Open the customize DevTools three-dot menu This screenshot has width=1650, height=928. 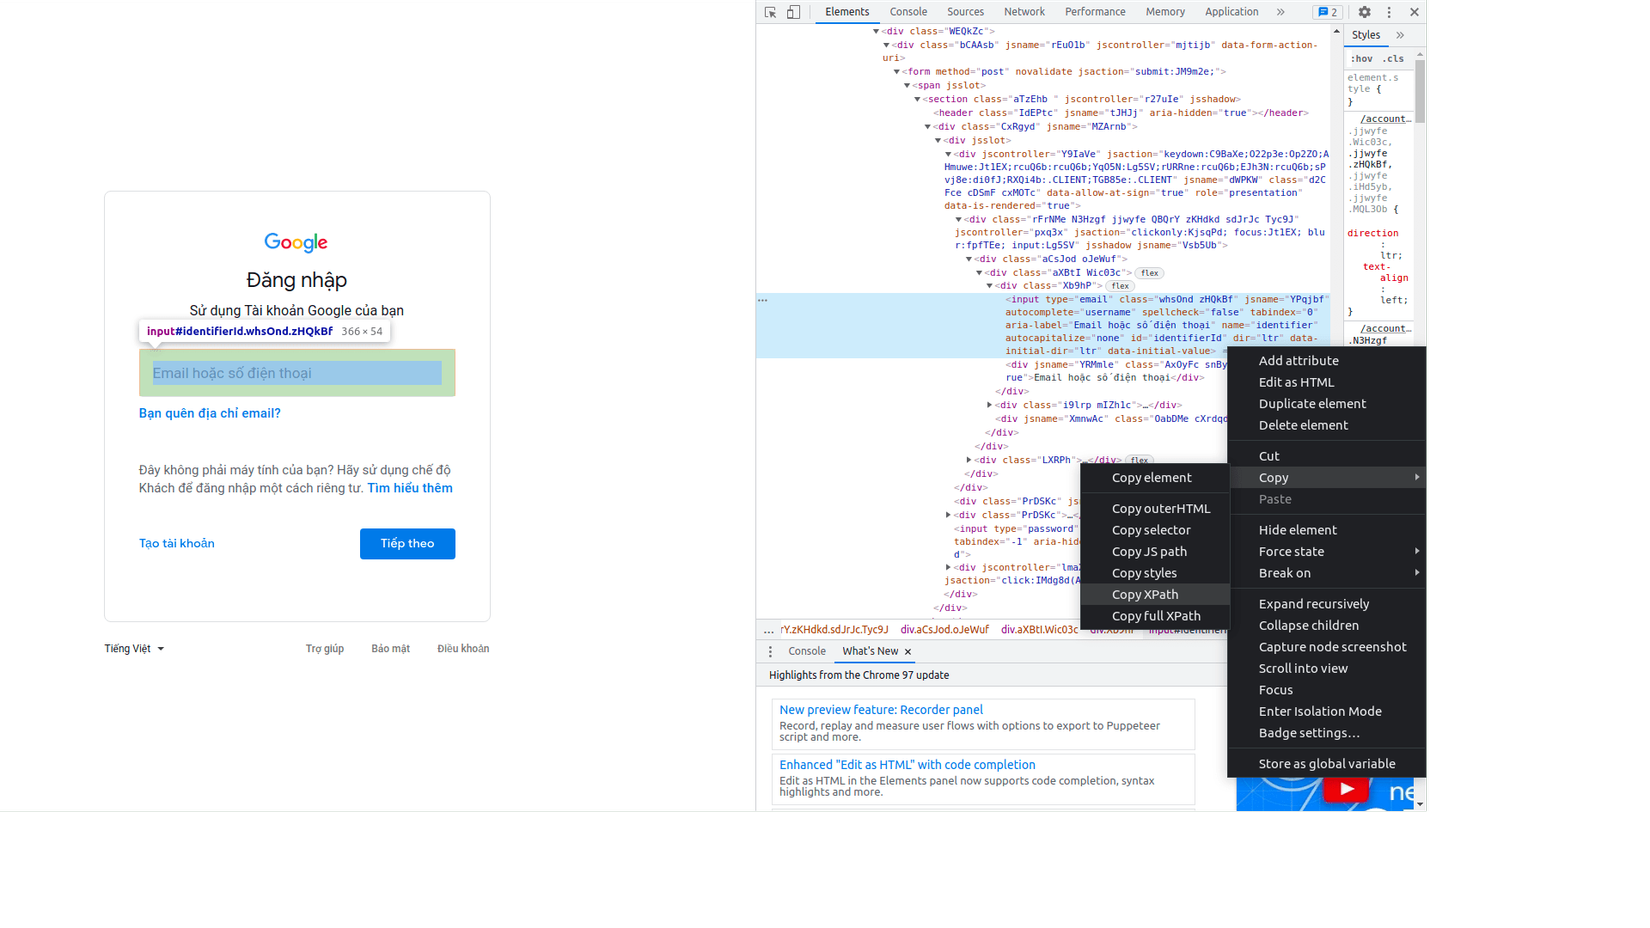click(1389, 12)
